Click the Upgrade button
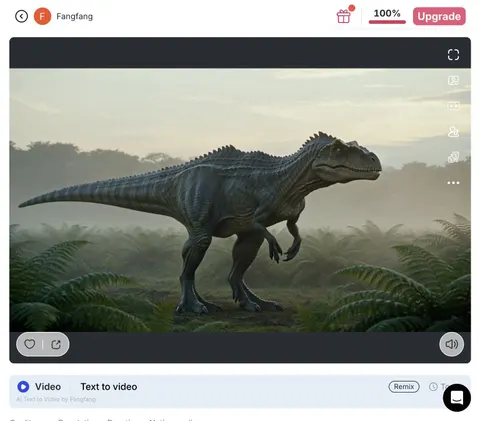The image size is (480, 421). (439, 16)
